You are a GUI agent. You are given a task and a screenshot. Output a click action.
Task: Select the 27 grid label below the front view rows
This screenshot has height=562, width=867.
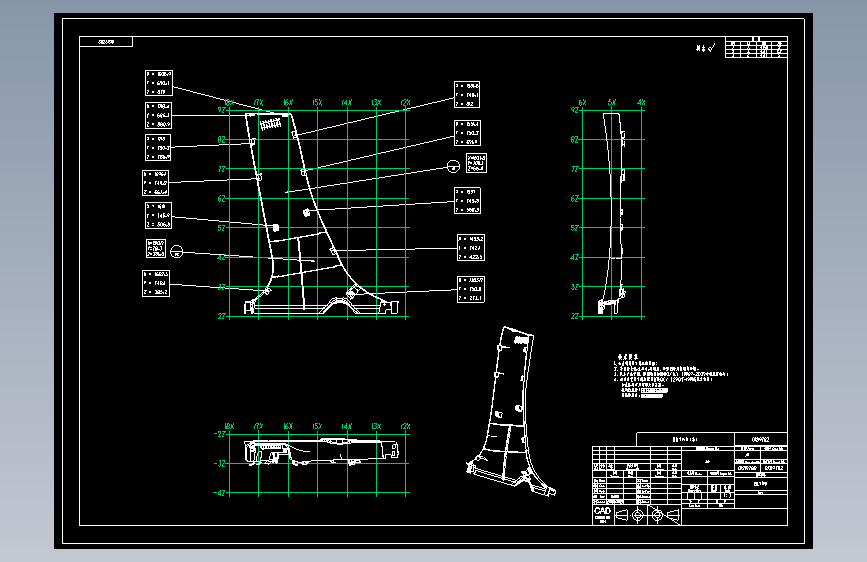point(222,316)
